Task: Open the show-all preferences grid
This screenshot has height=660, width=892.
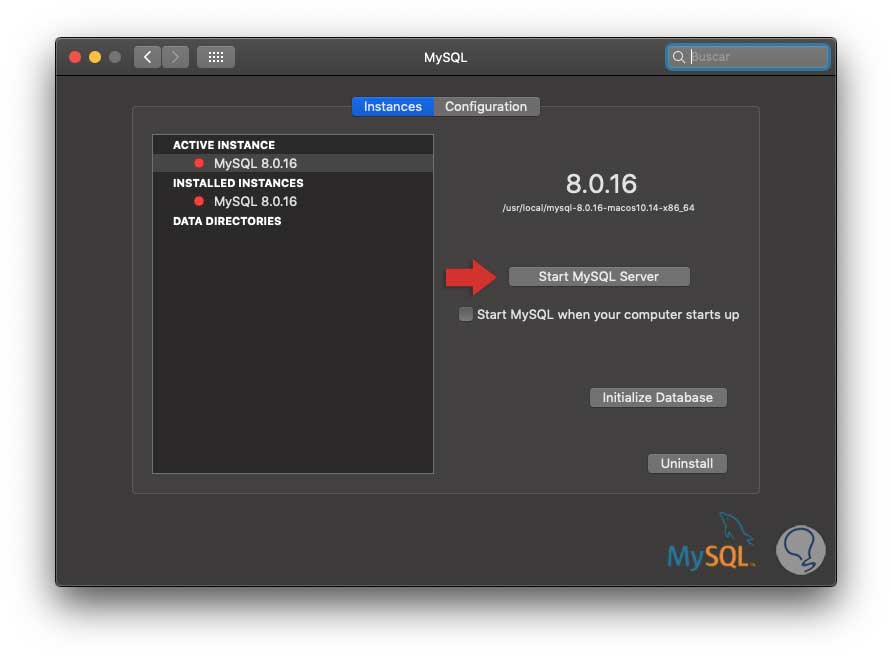Action: pos(216,57)
